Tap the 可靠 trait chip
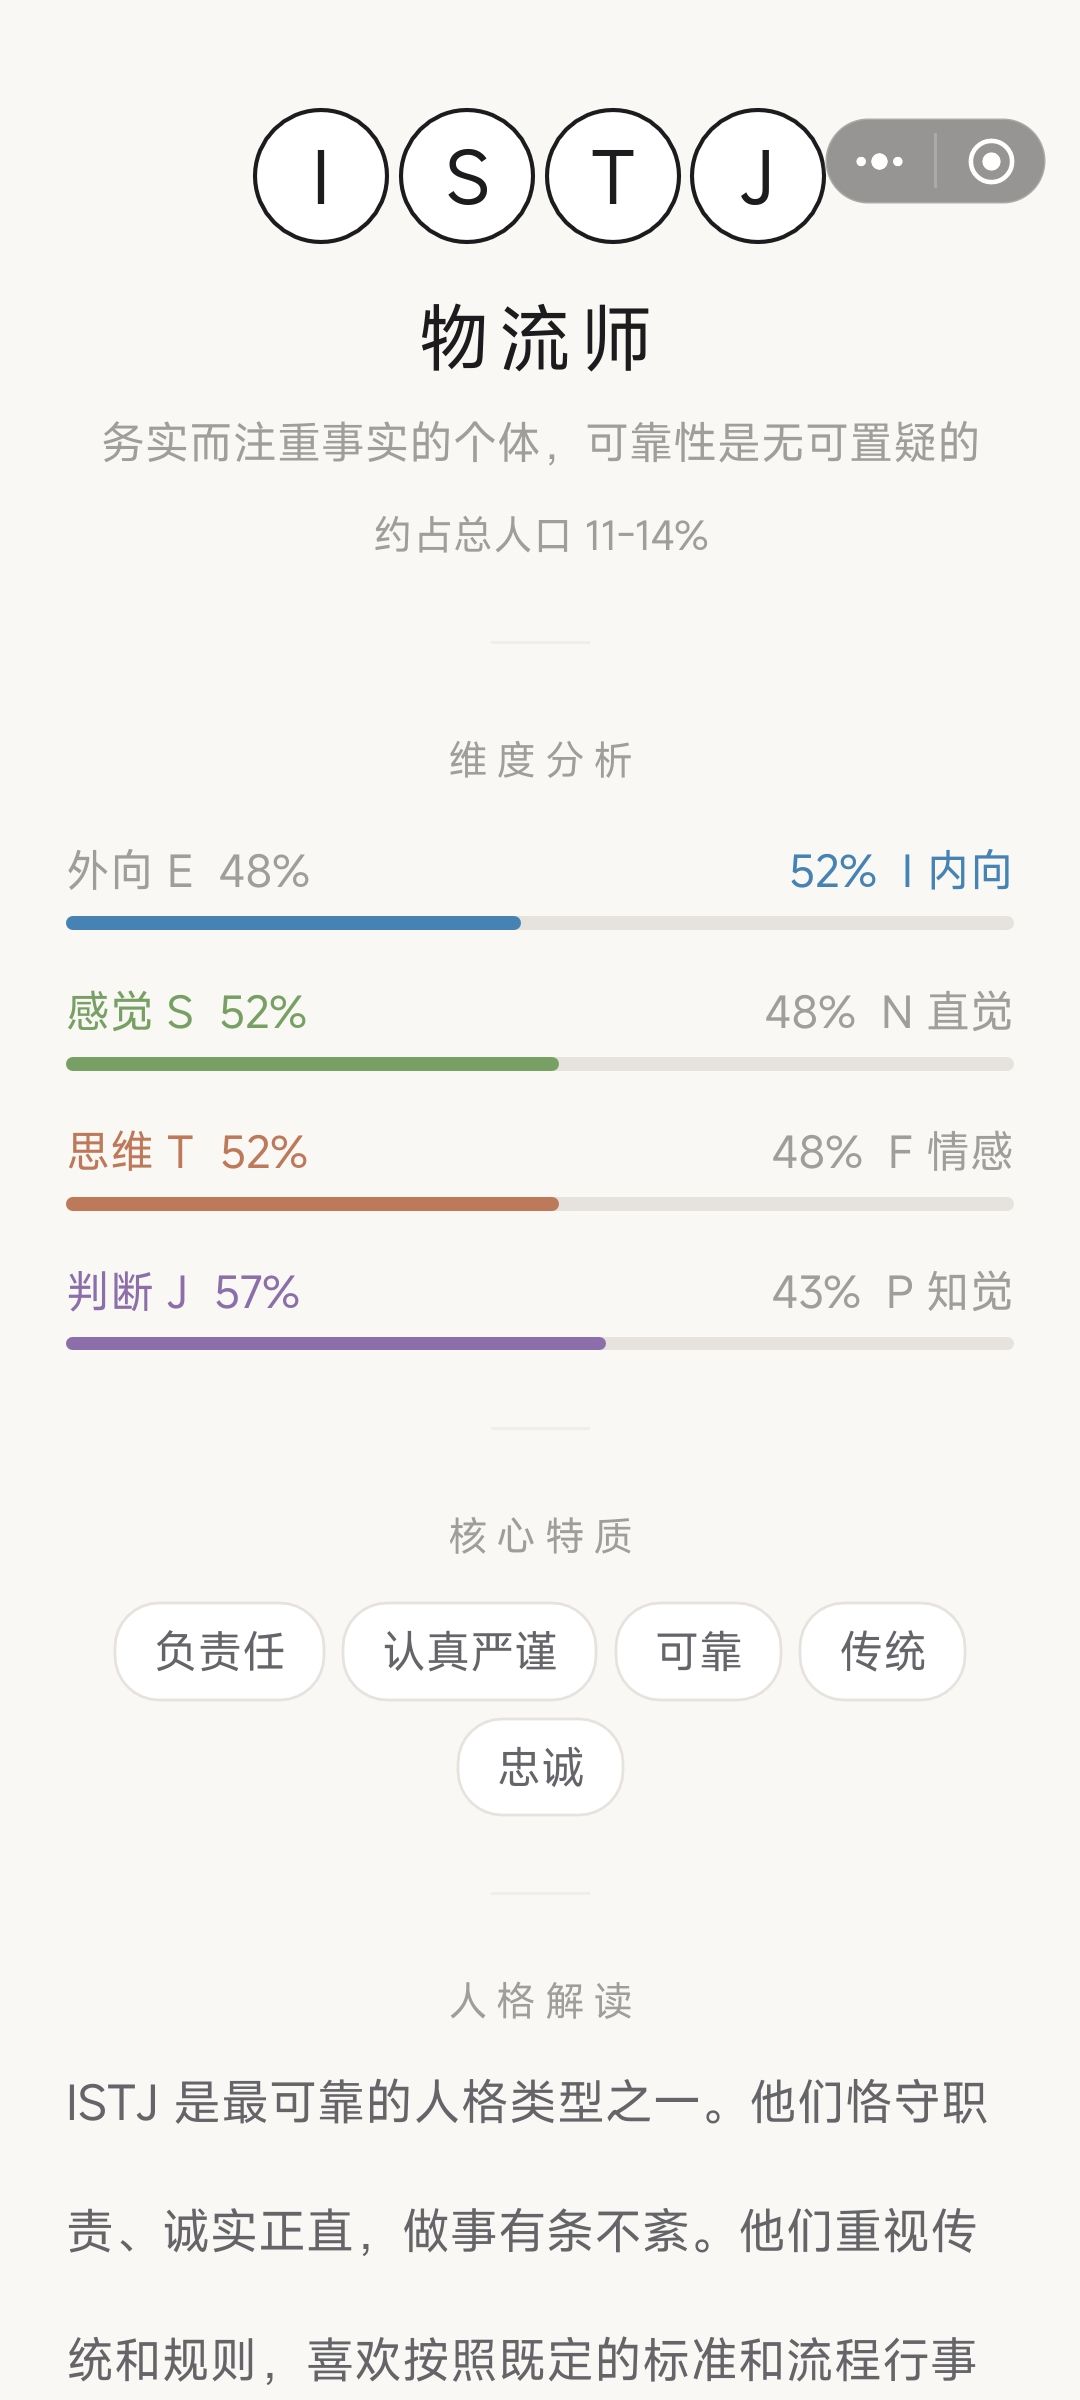 click(698, 1651)
